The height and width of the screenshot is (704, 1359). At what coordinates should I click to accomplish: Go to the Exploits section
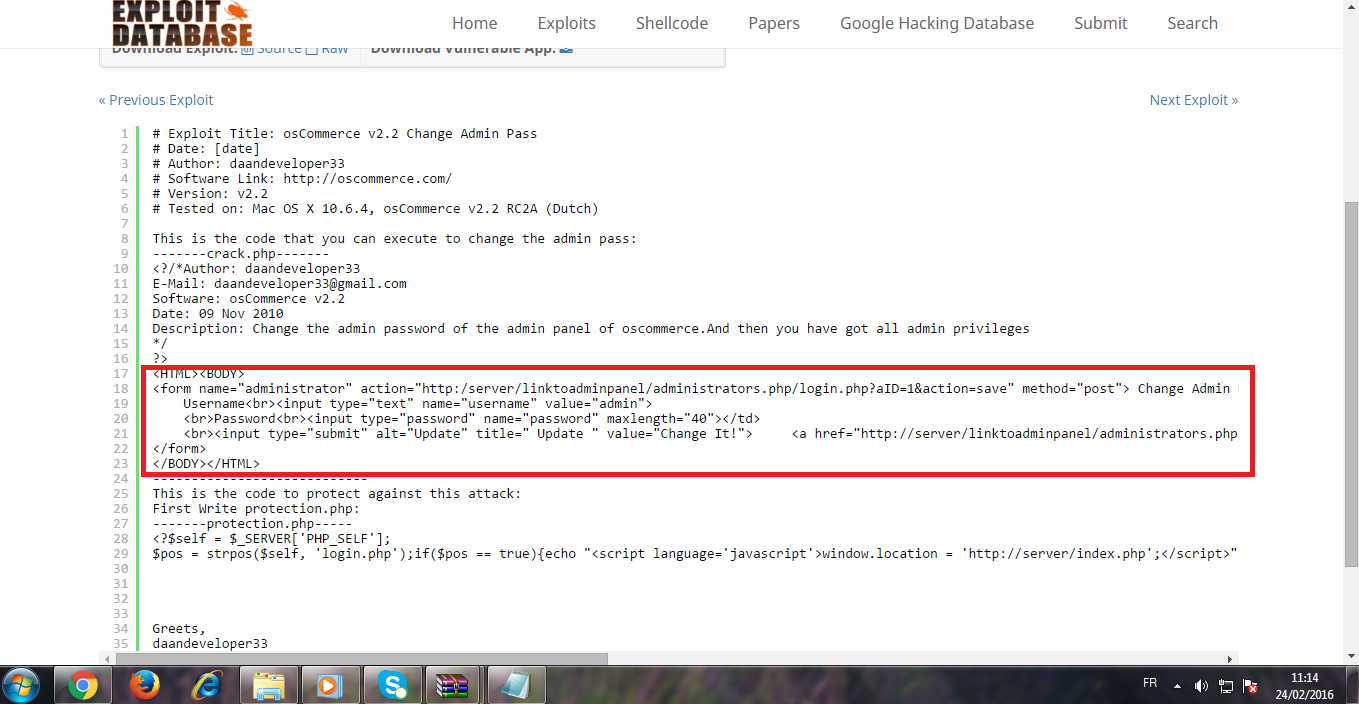coord(566,23)
